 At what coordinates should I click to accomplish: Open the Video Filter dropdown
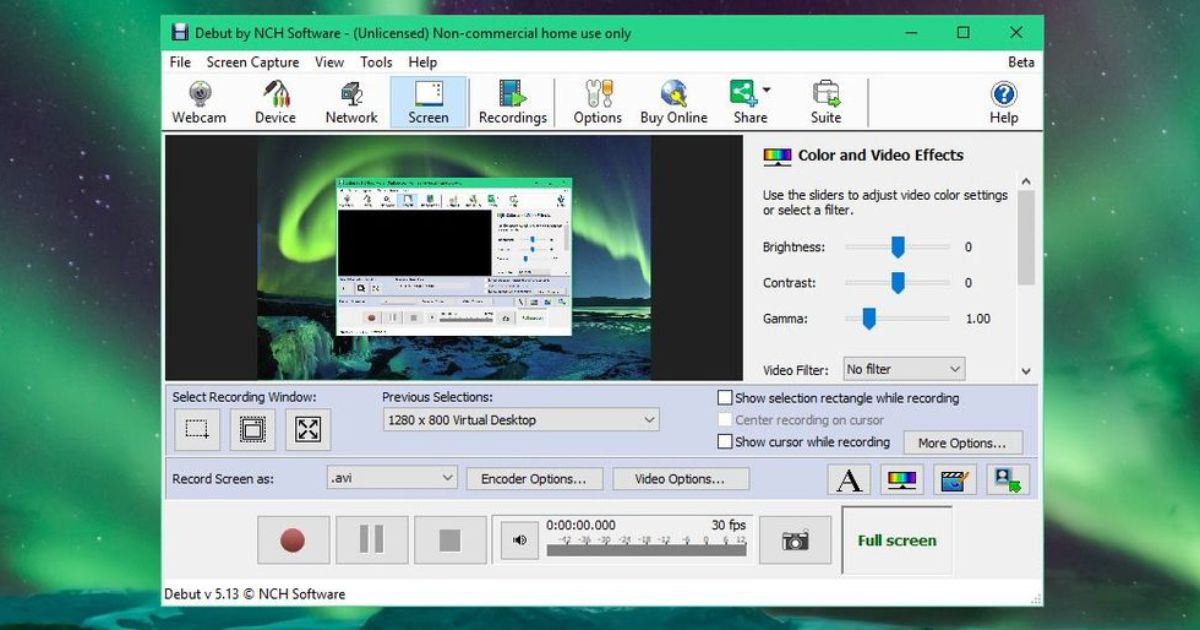click(x=903, y=368)
